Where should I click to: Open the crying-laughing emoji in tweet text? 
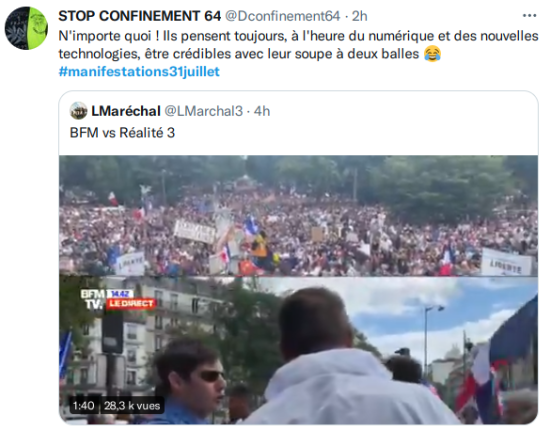(x=432, y=54)
